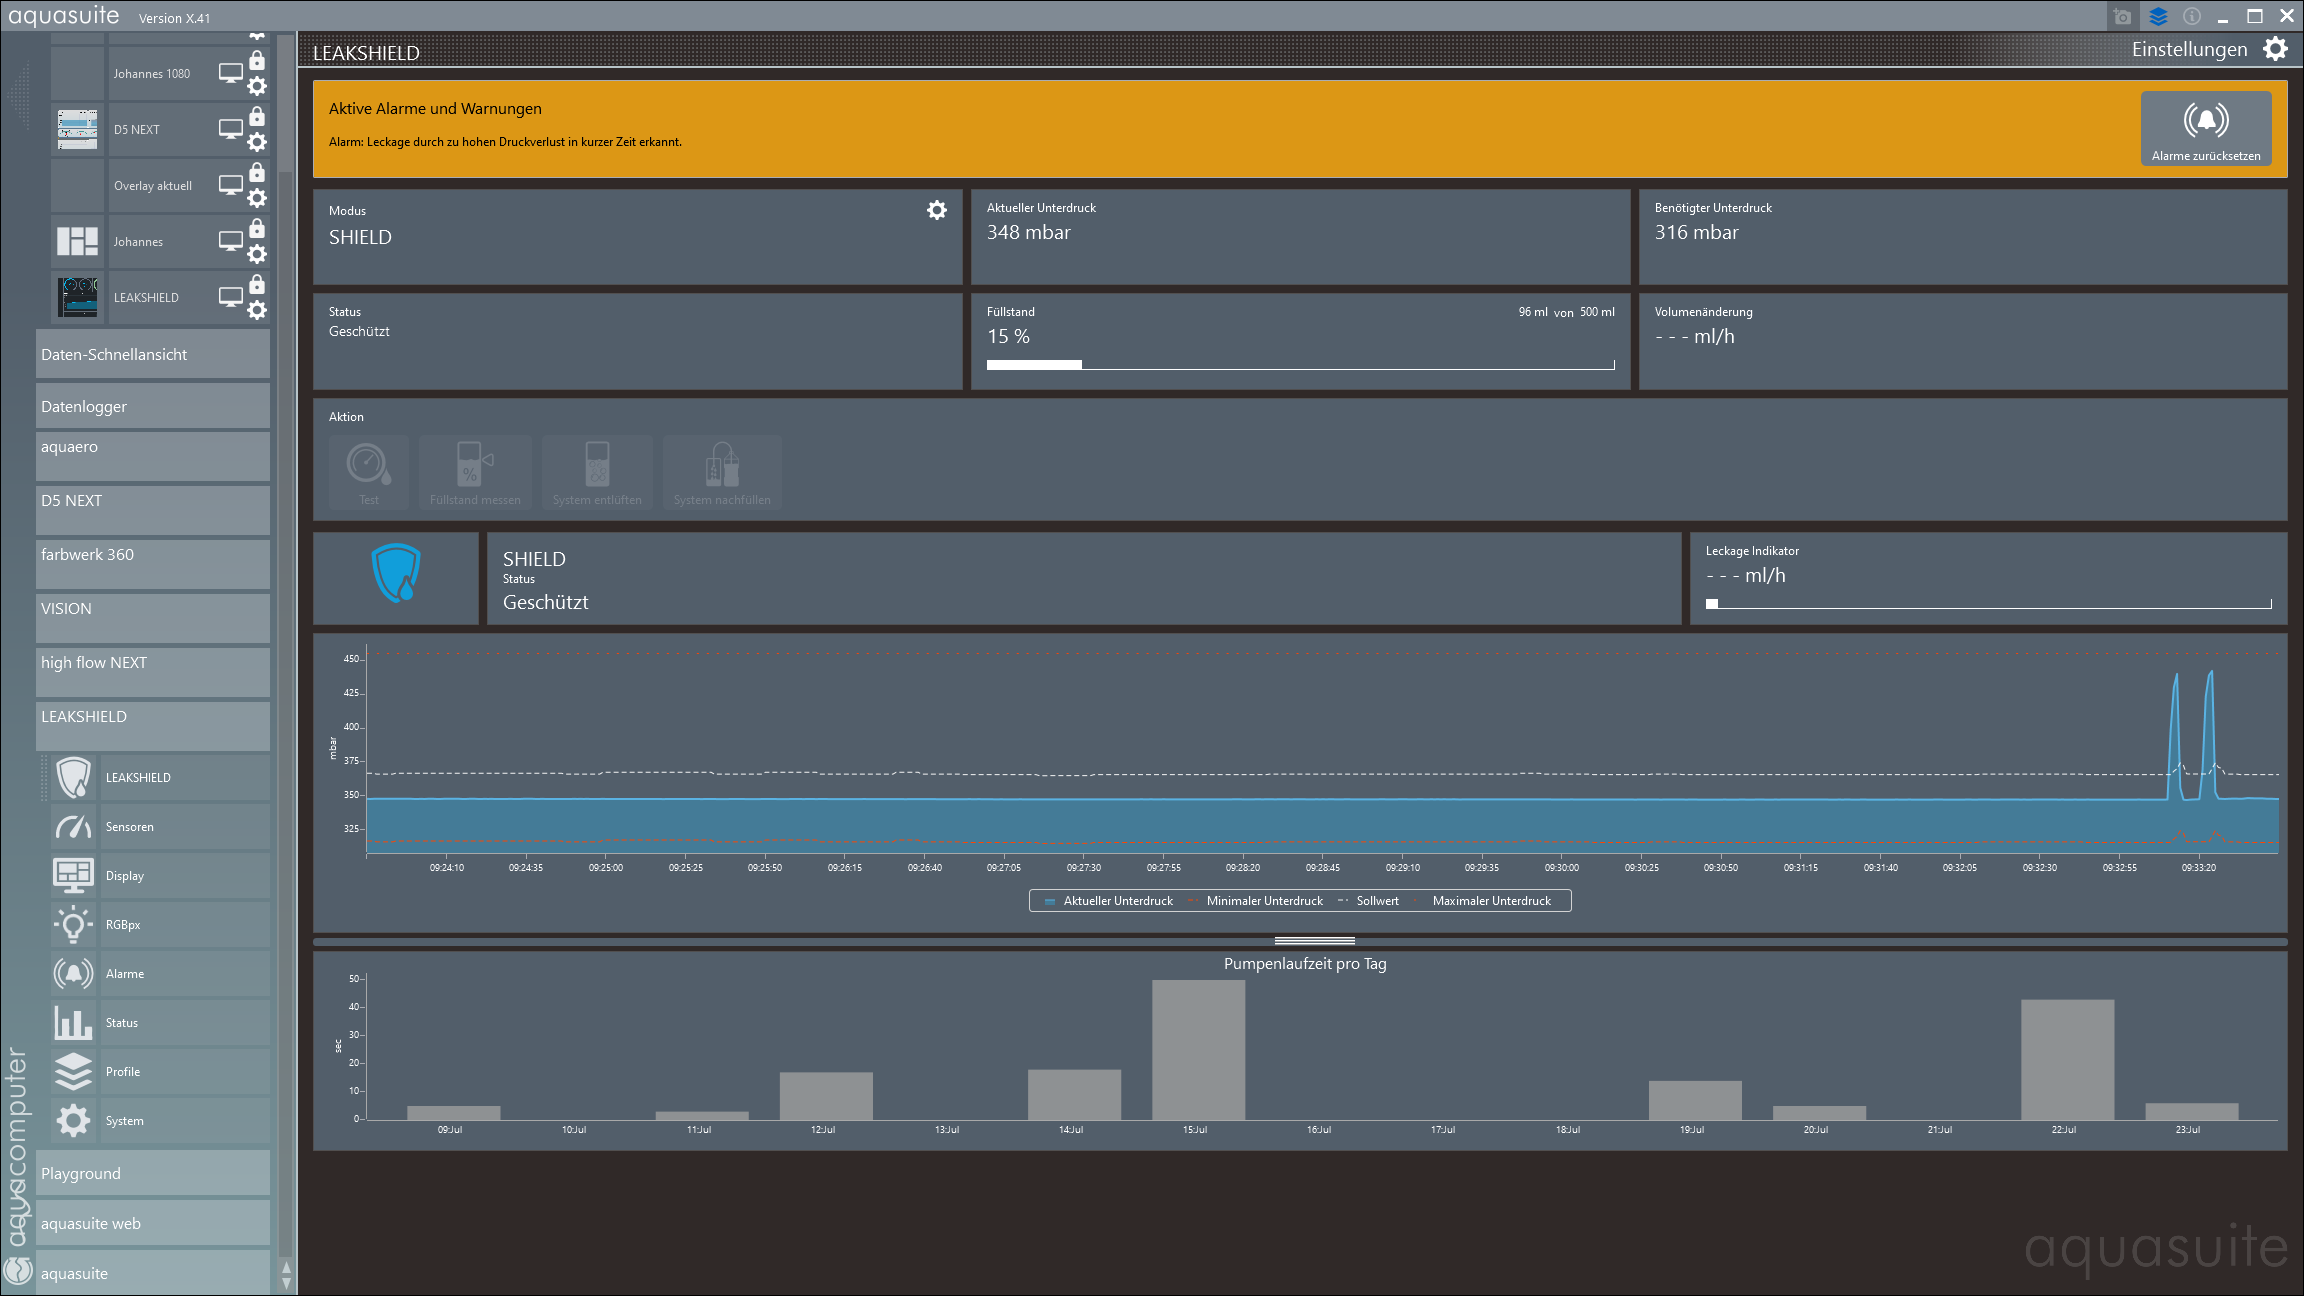This screenshot has height=1296, width=2304.
Task: Toggle lock on Johannes 1080 overview page
Action: tap(257, 60)
